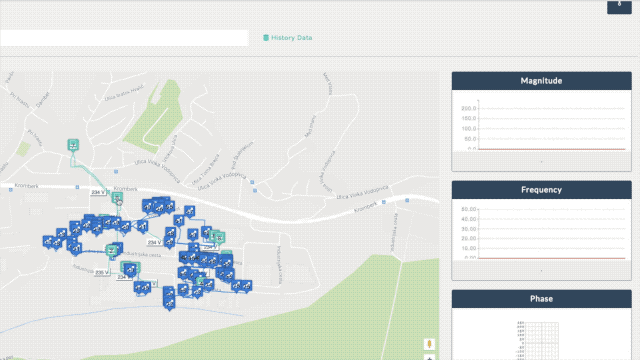Select the isolated teal transformer marker north of Kromberk road
Image resolution: width=640 pixels, height=360 pixels.
click(73, 145)
